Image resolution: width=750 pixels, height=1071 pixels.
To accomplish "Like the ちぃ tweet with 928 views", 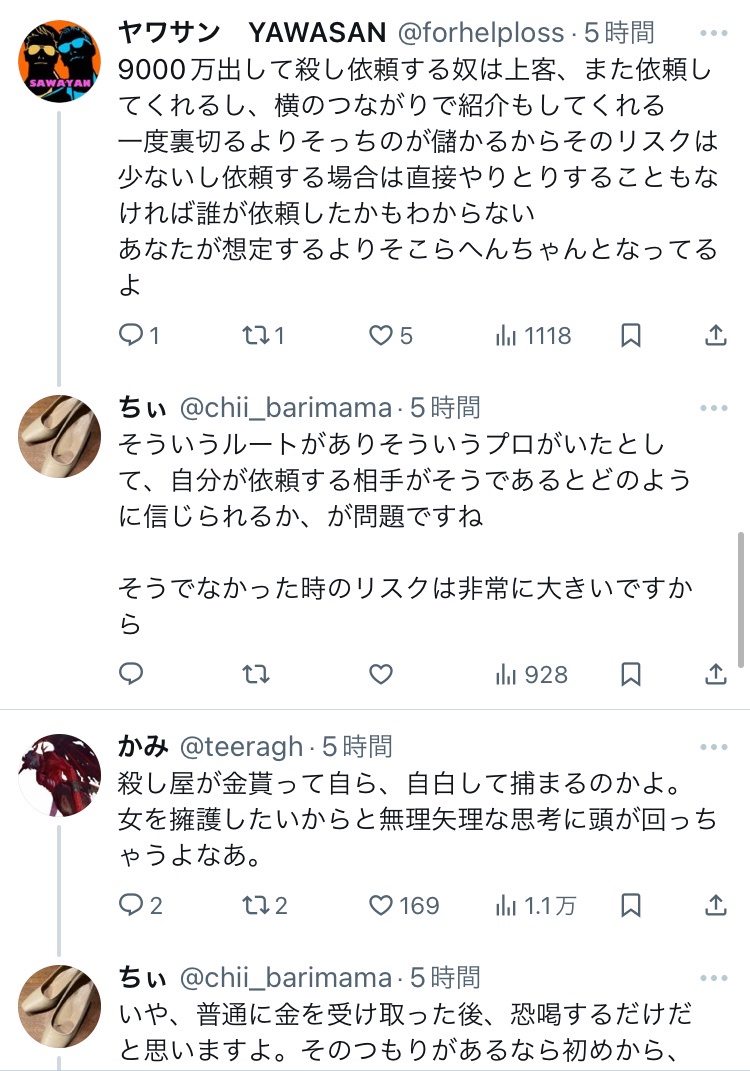I will 381,675.
